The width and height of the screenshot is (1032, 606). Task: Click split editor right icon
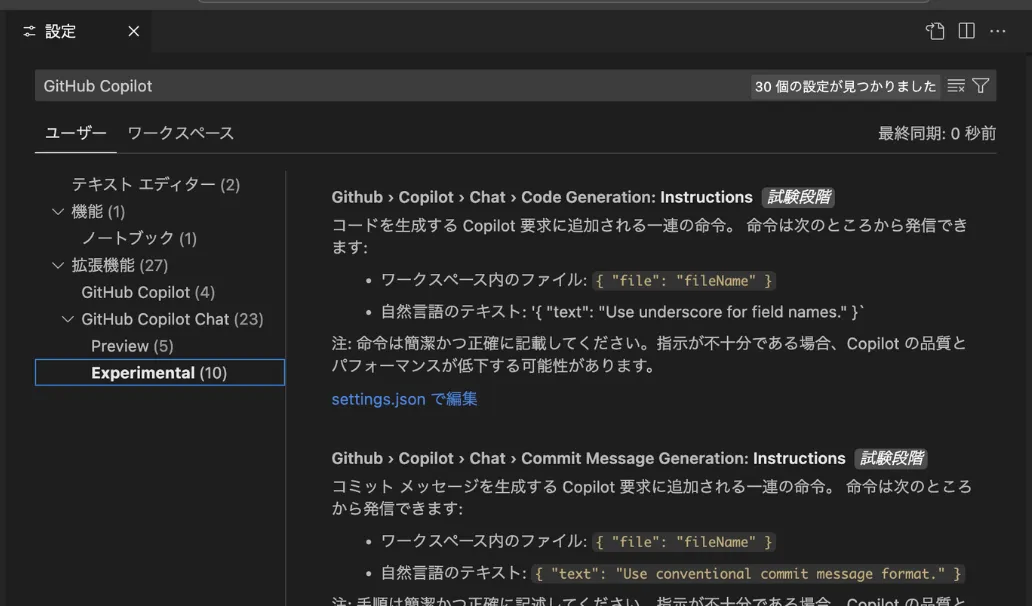[x=966, y=31]
